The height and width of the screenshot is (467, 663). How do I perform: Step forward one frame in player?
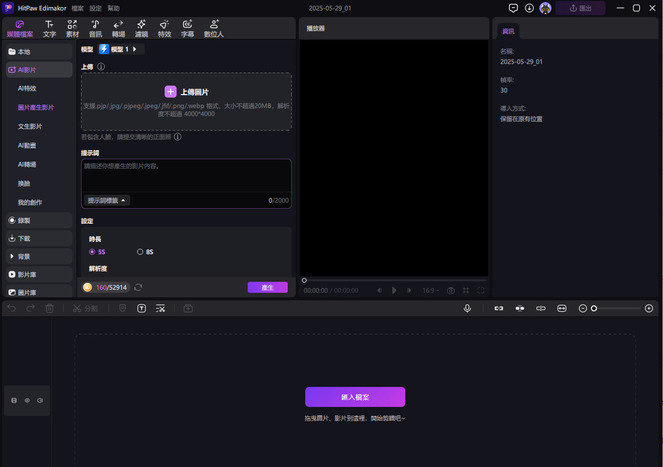[409, 290]
